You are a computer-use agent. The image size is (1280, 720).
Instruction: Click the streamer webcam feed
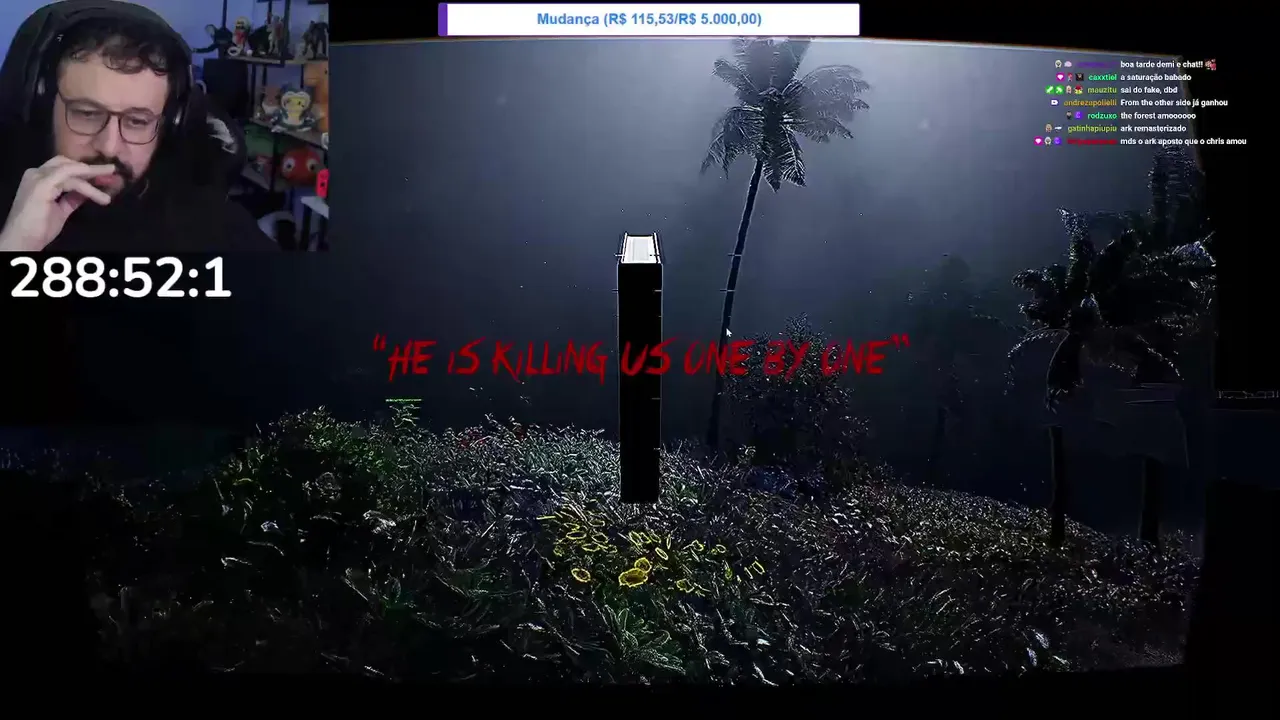coord(164,124)
